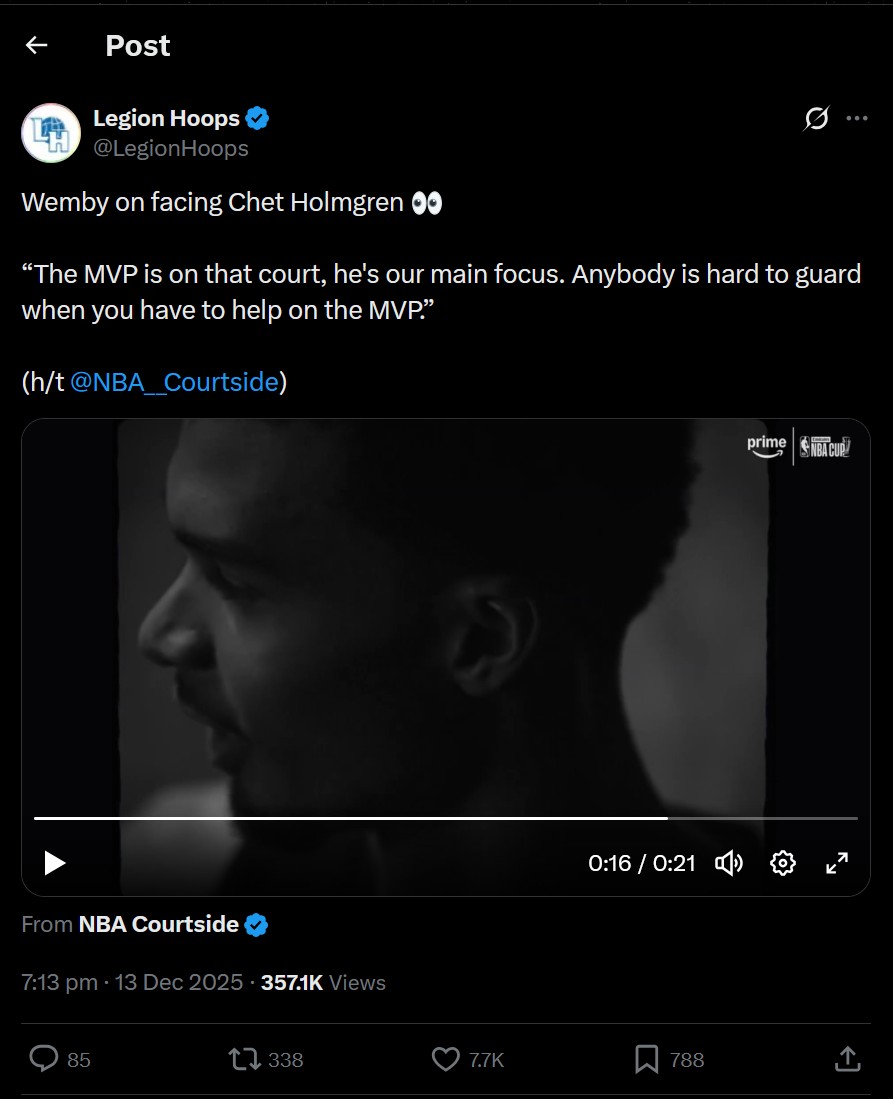The height and width of the screenshot is (1099, 893).
Task: Click the Legion Hoops display name
Action: tap(167, 118)
